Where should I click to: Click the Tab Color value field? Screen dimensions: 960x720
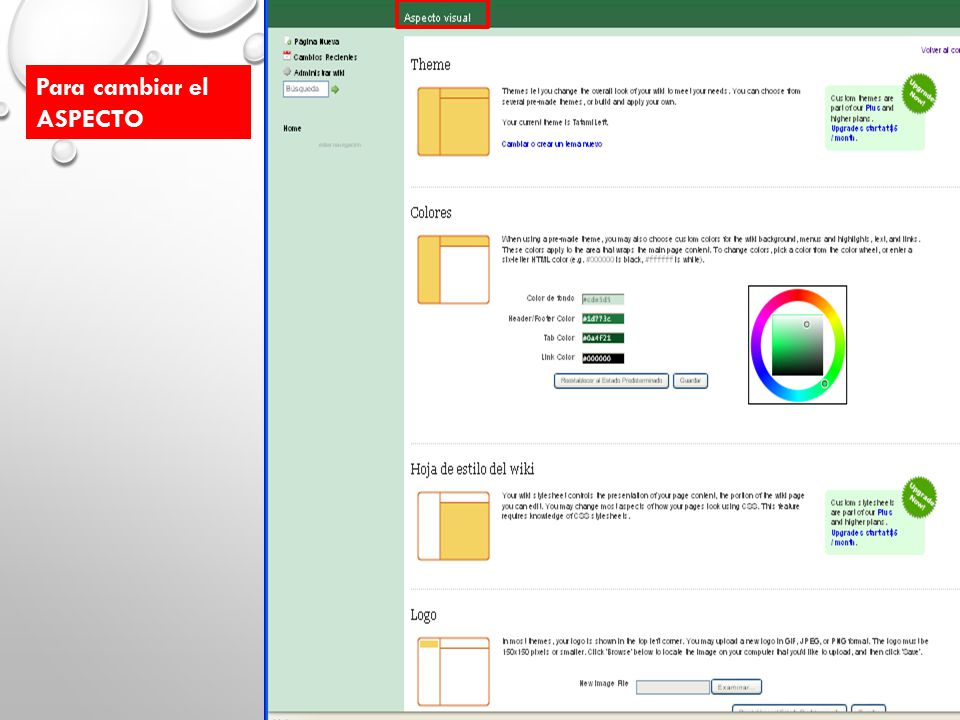click(x=602, y=338)
